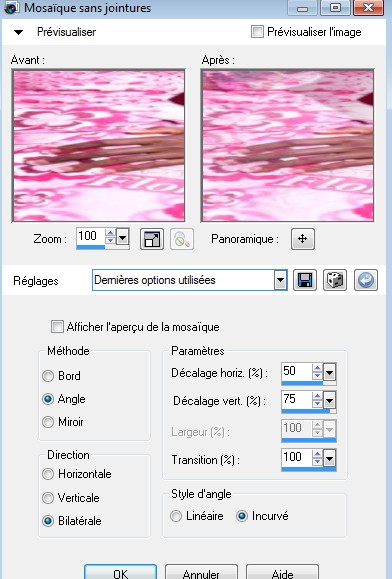Click the greyed-out magnifier icon beside Zoom
This screenshot has width=392, height=579.
tap(182, 239)
